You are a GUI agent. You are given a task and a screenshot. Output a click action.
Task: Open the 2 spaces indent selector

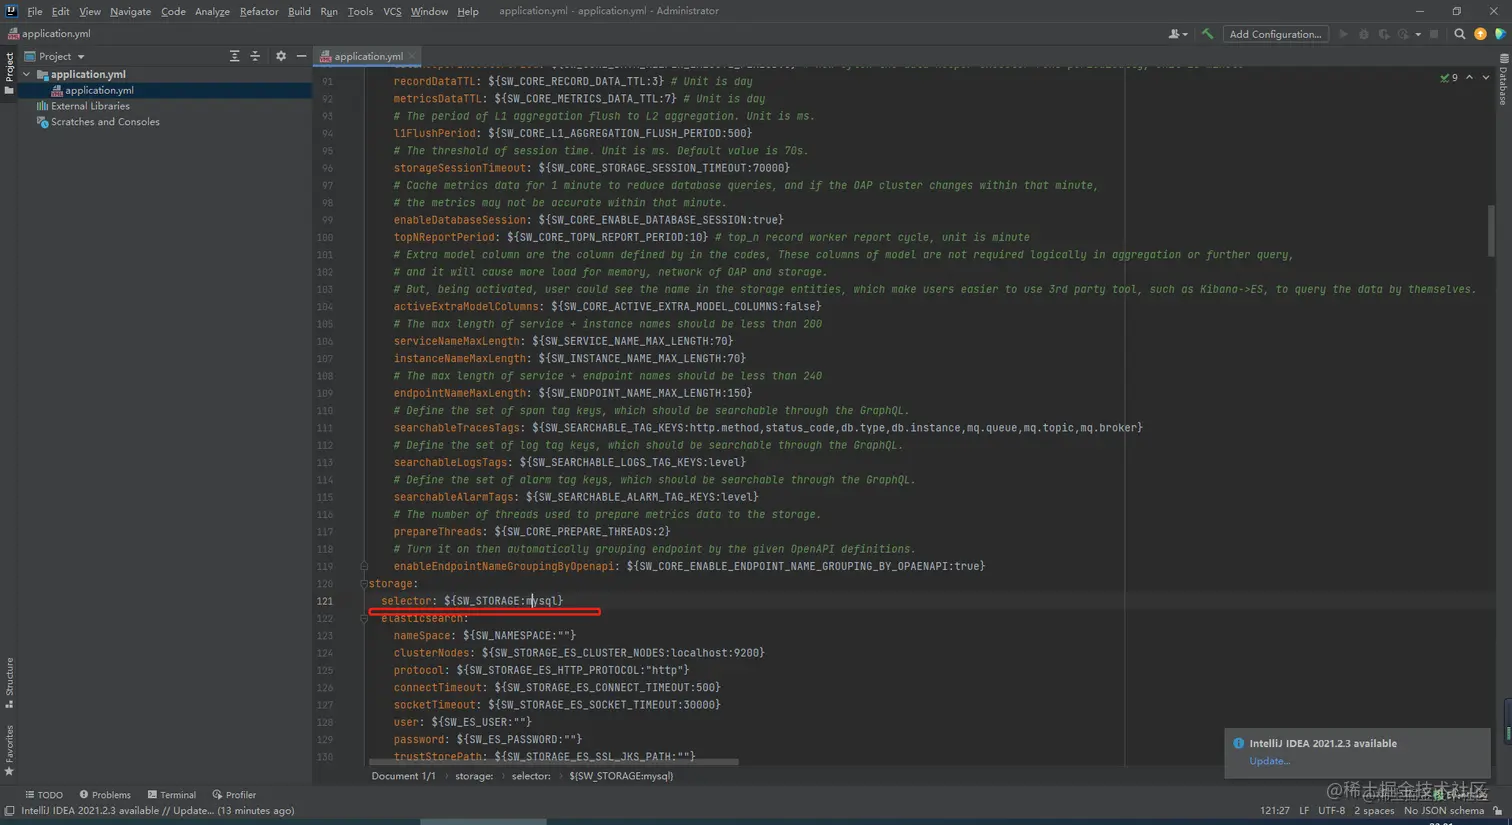click(1374, 811)
